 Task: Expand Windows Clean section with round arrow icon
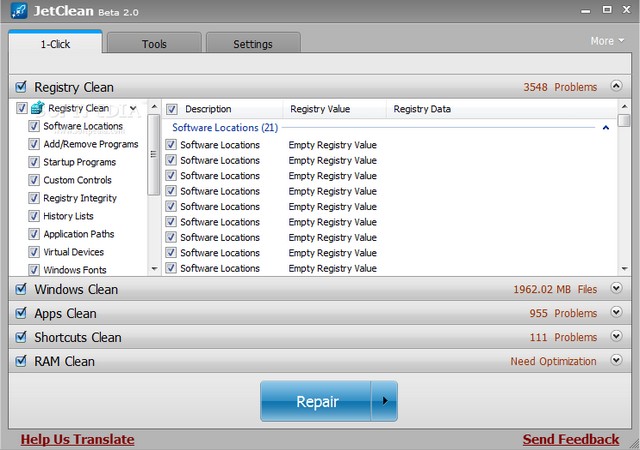(617, 289)
